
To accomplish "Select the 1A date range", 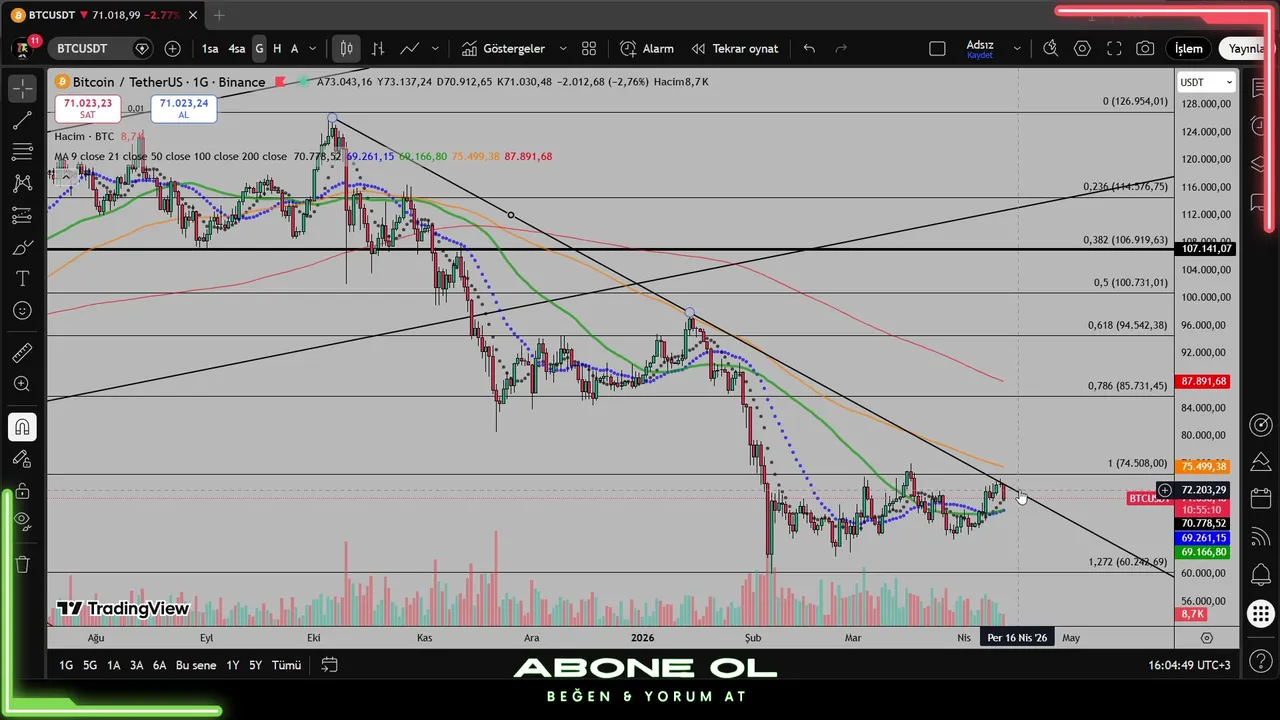I will pos(114,665).
